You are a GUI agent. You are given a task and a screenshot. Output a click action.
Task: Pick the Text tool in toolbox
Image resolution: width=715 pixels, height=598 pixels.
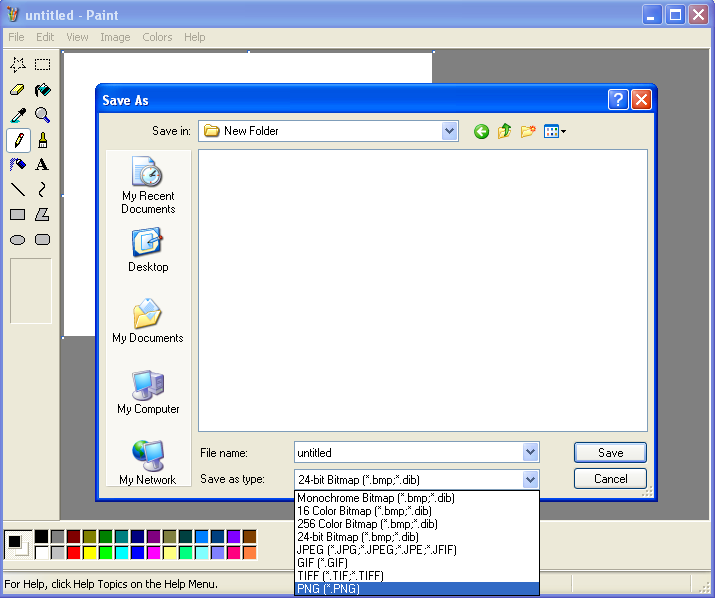(x=42, y=165)
